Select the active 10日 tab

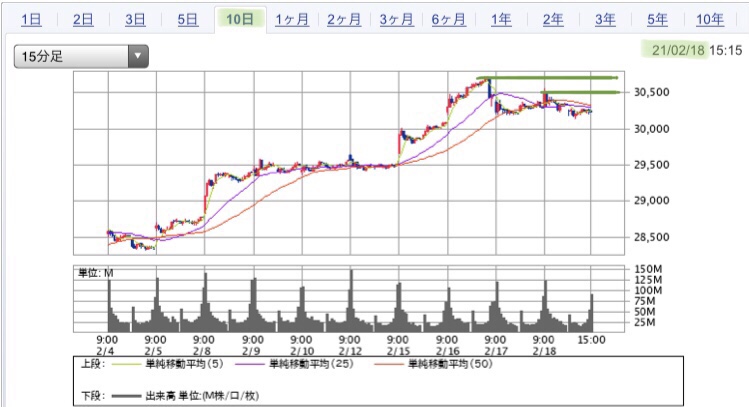[x=240, y=20]
